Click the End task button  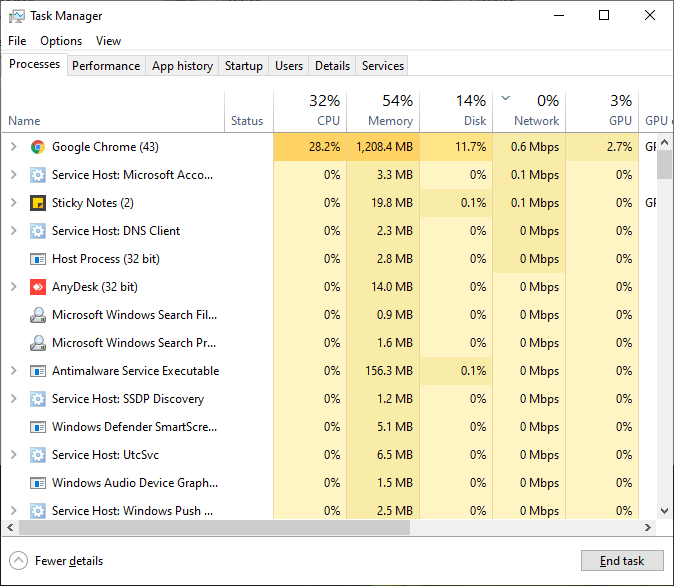(x=622, y=561)
